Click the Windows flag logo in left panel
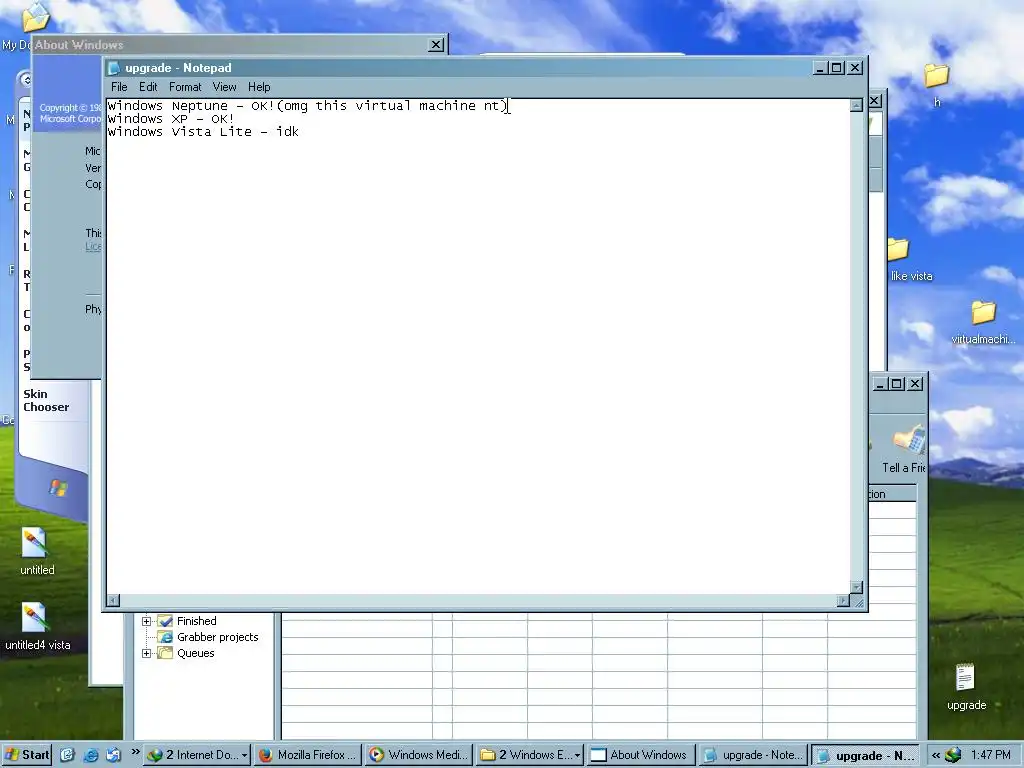 [59, 488]
